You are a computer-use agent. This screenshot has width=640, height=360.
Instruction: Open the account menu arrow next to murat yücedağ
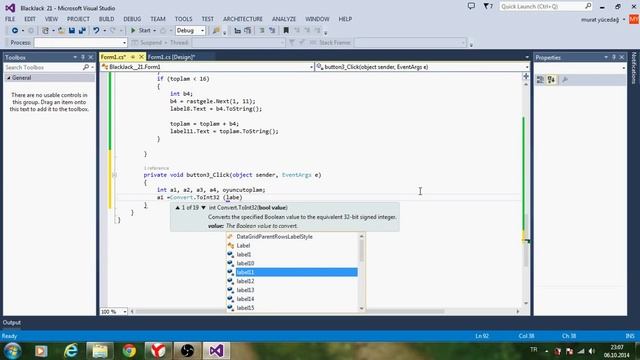pyautogui.click(x=624, y=20)
